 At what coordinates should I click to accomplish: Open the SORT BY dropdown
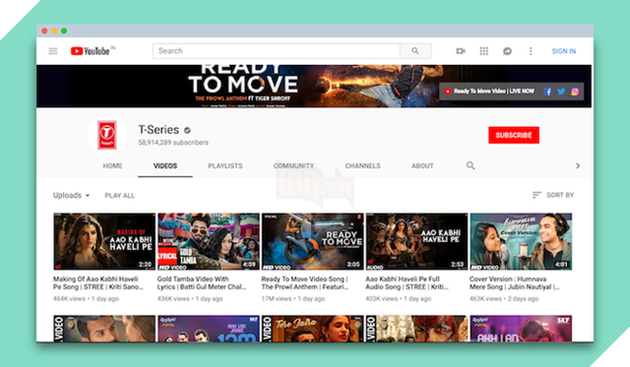pyautogui.click(x=553, y=195)
